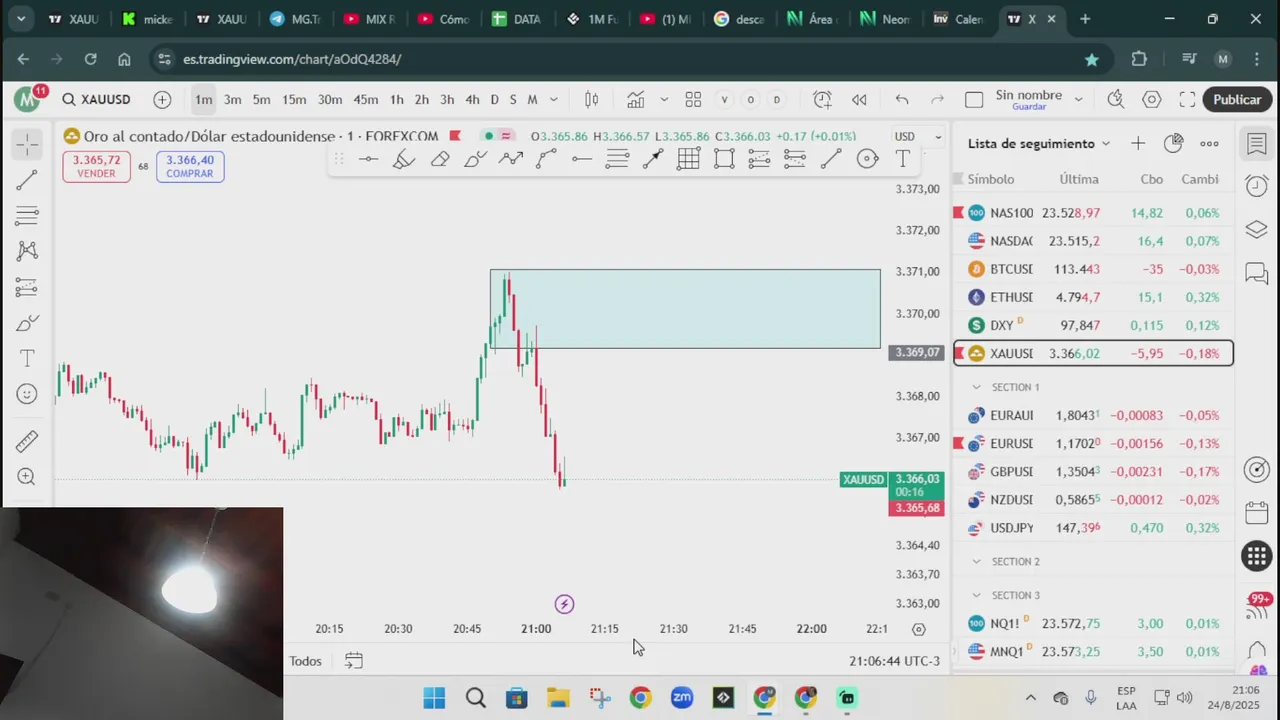The width and height of the screenshot is (1280, 720).
Task: Click the 21:06:44 UTC-3 timezone button
Action: coord(894,661)
